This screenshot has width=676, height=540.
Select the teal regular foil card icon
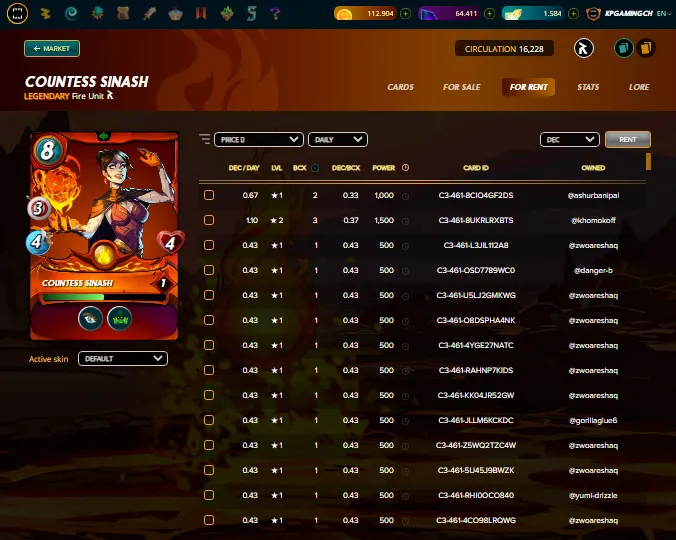[623, 48]
